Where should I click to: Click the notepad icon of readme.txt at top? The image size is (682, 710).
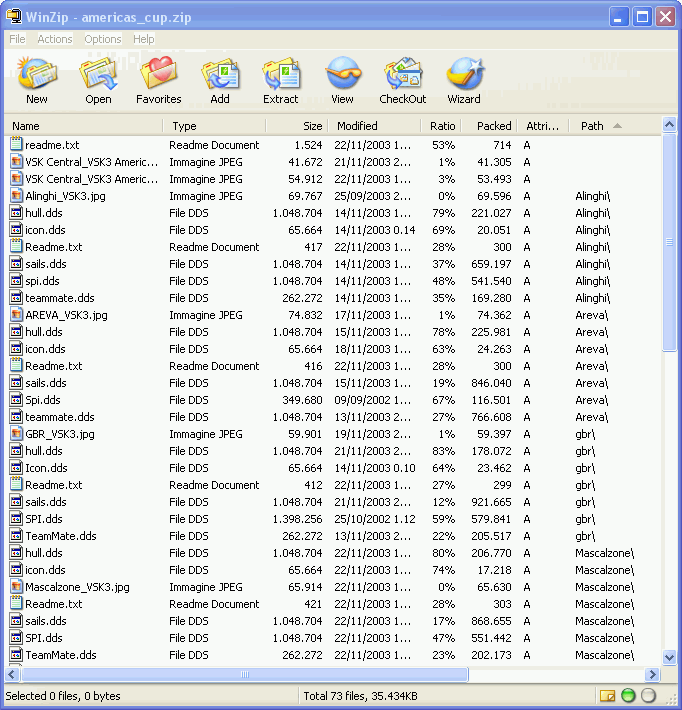coord(16,144)
